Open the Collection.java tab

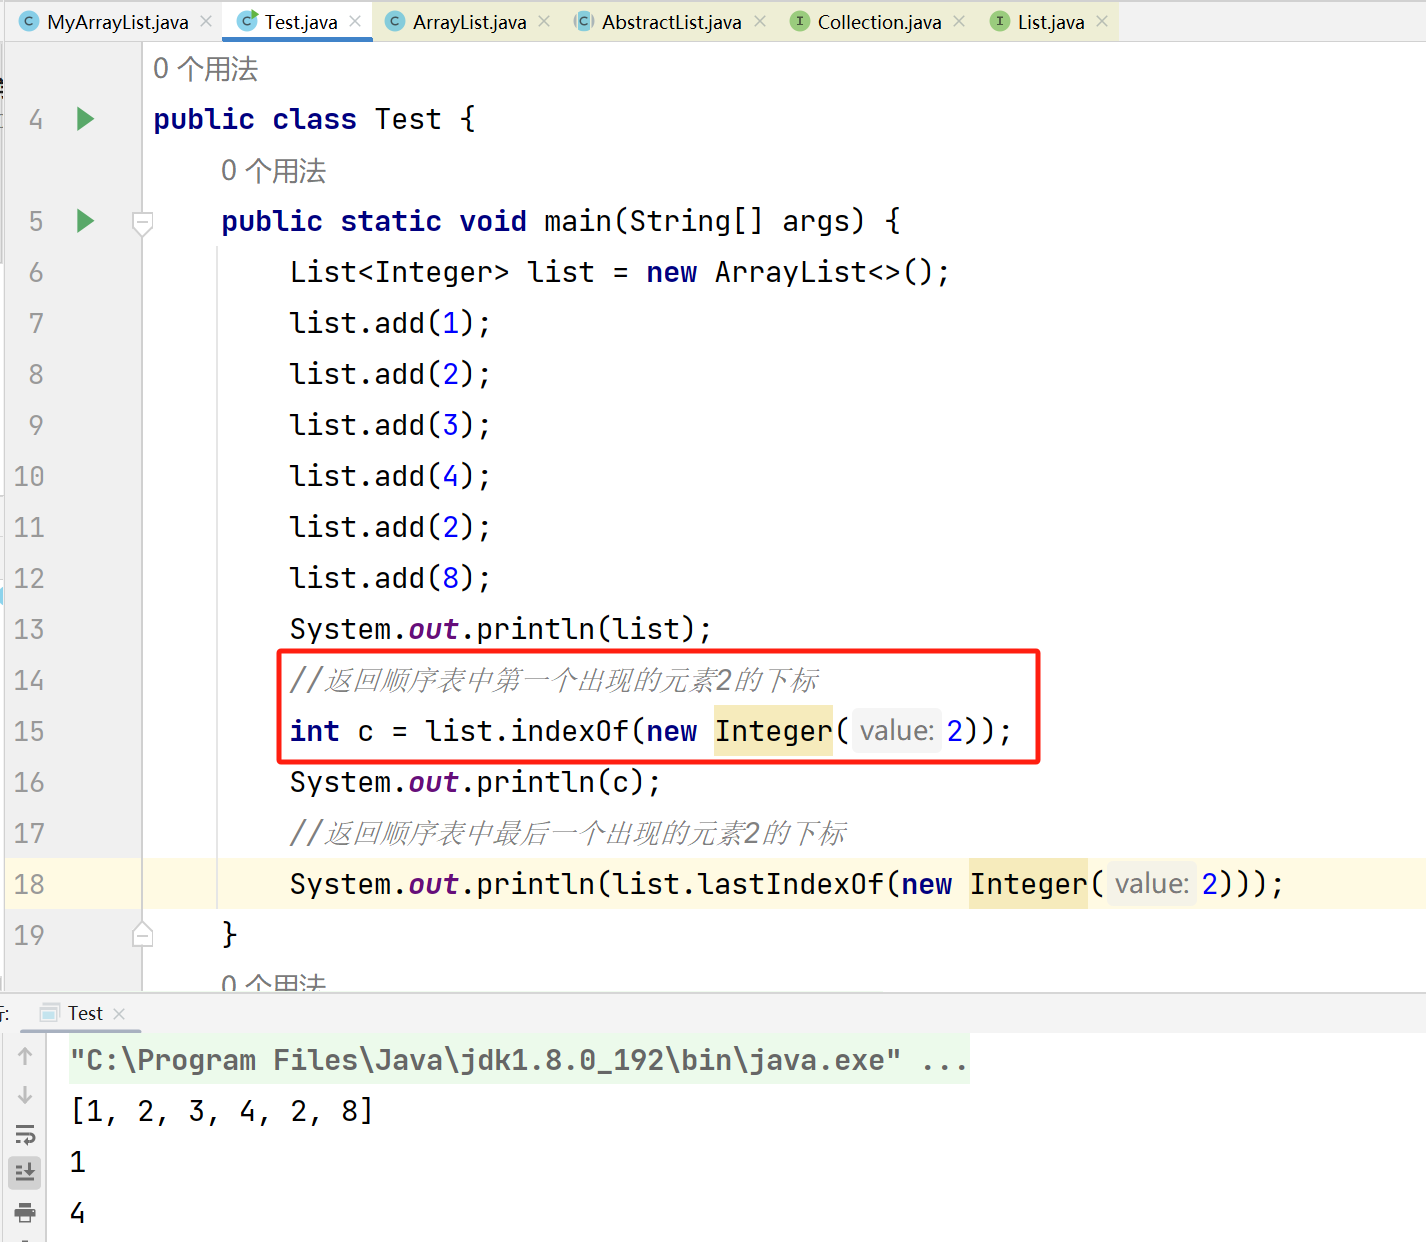[879, 22]
